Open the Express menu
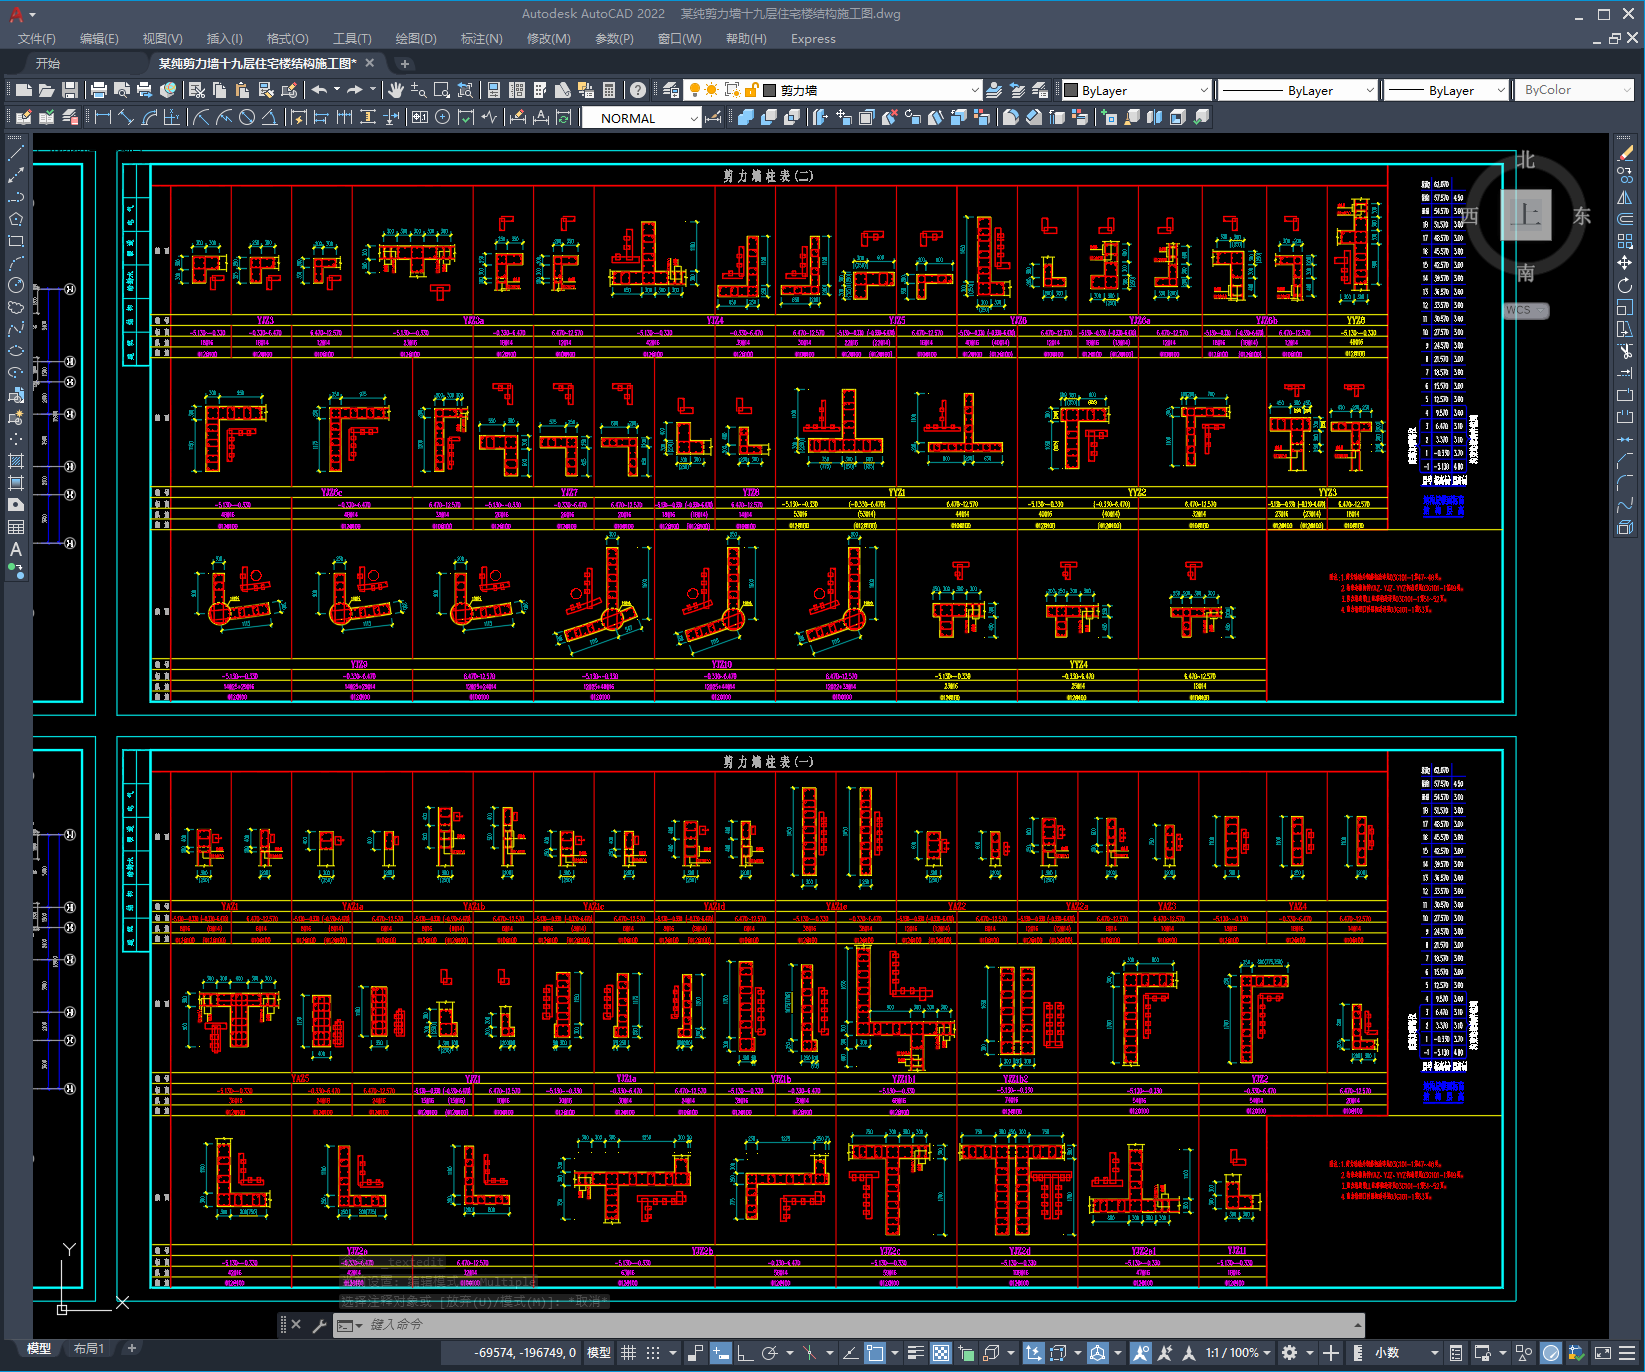Image resolution: width=1645 pixels, height=1372 pixels. pos(813,39)
